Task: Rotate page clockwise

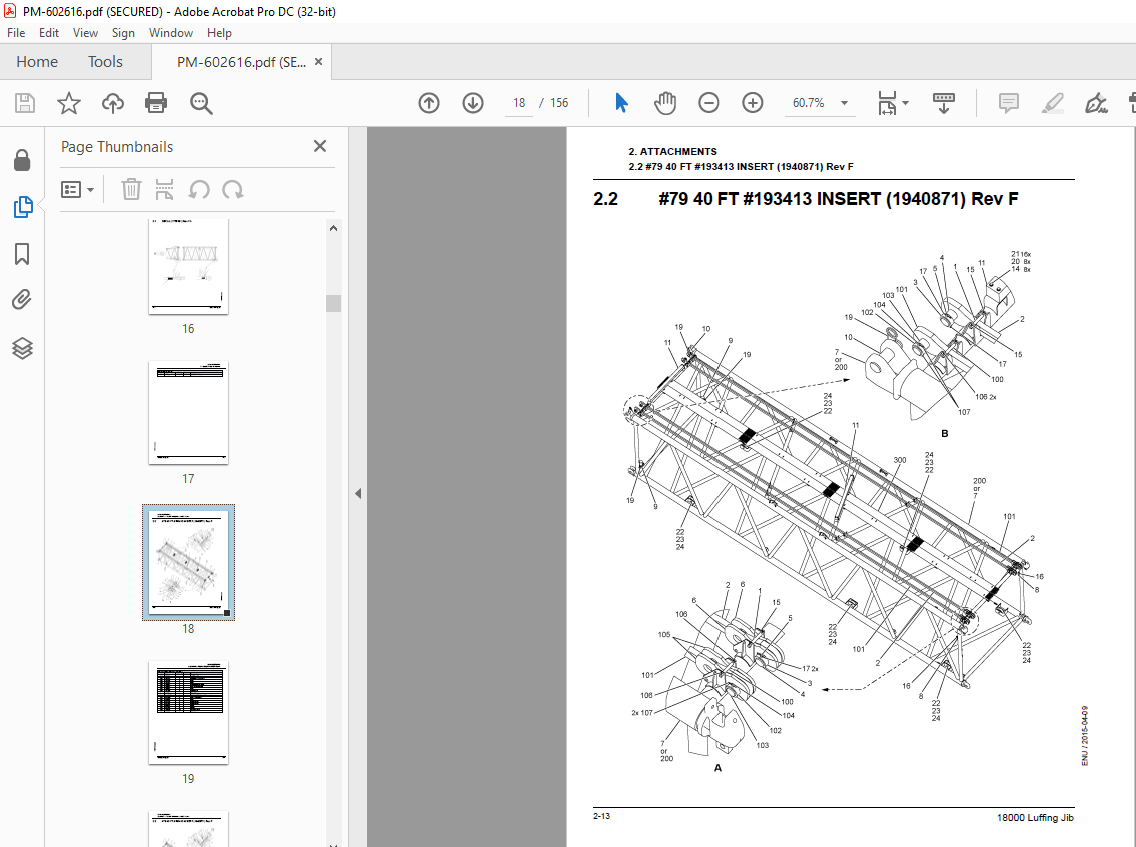Action: [233, 190]
